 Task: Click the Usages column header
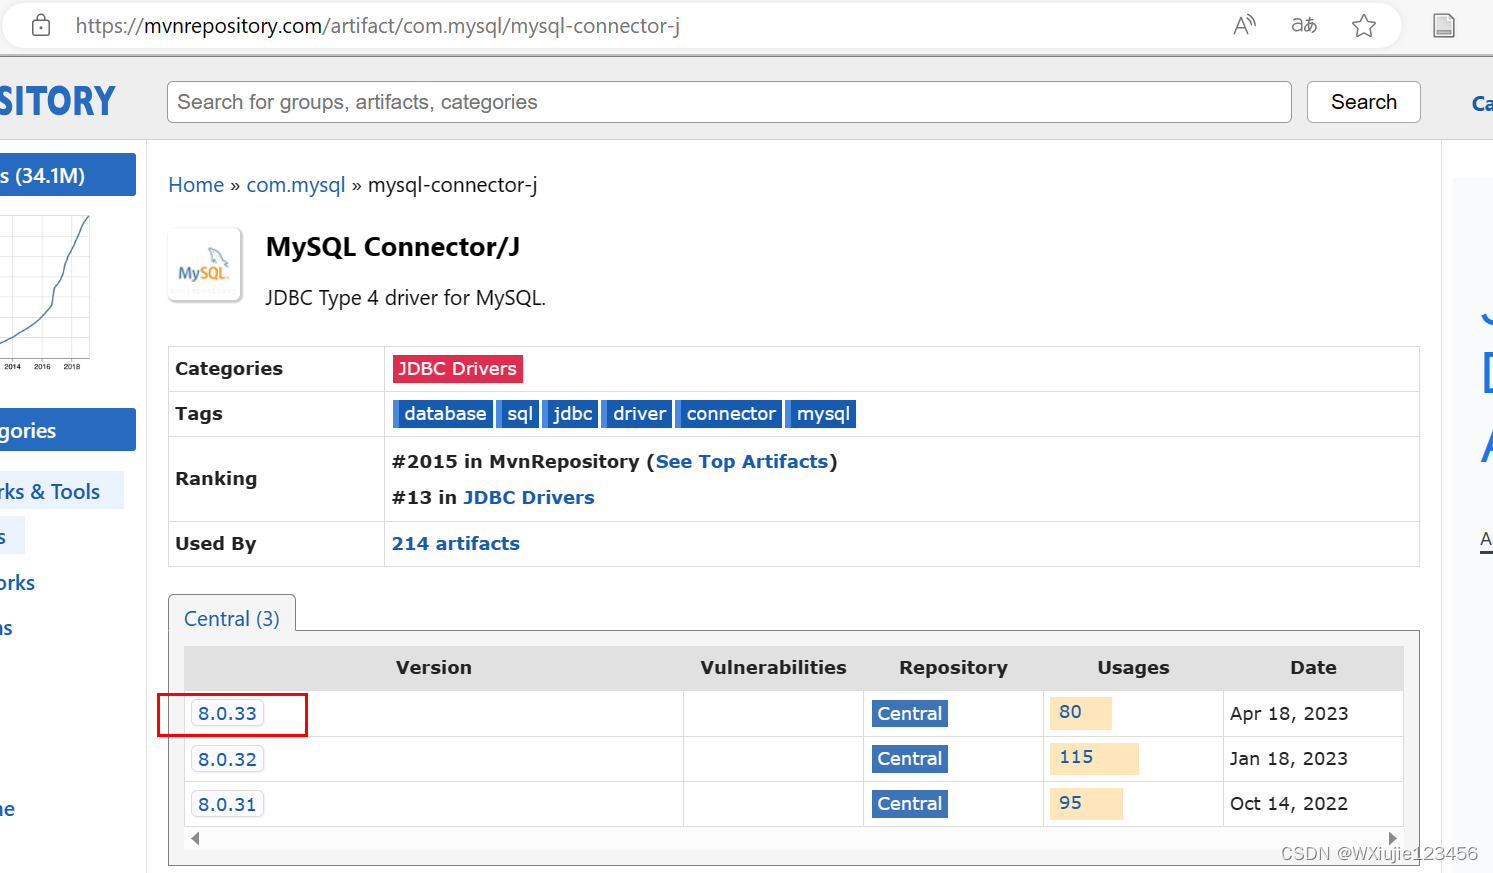[x=1133, y=668]
